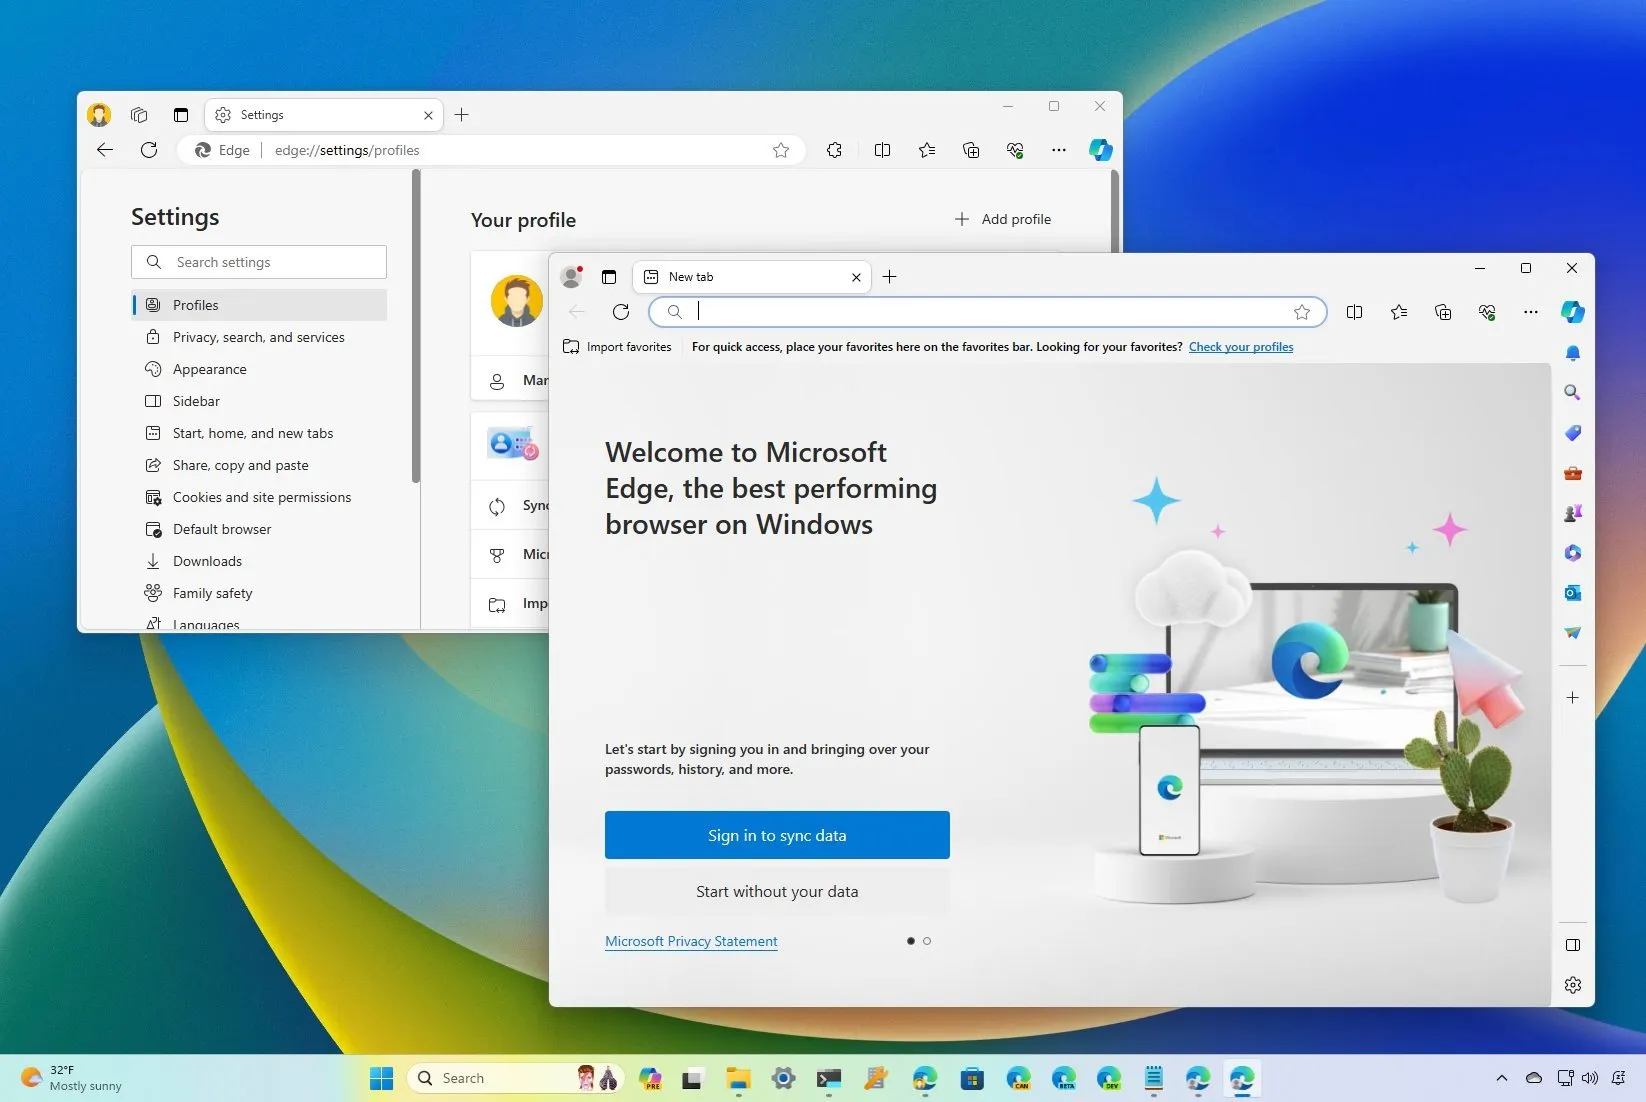Open the Tools icon in the sidebar
The image size is (1646, 1102).
tap(1572, 473)
